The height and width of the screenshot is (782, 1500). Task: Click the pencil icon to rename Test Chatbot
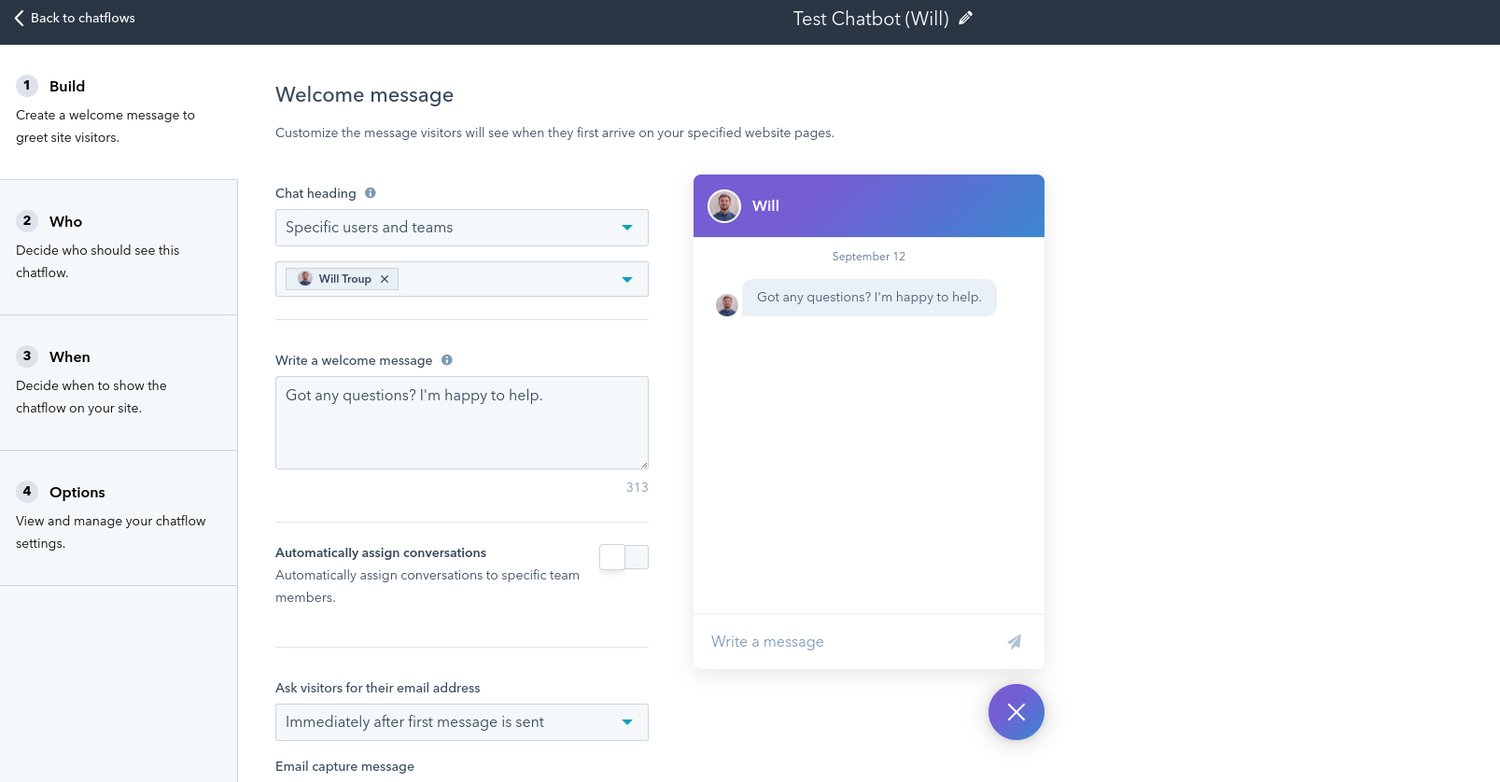(962, 17)
